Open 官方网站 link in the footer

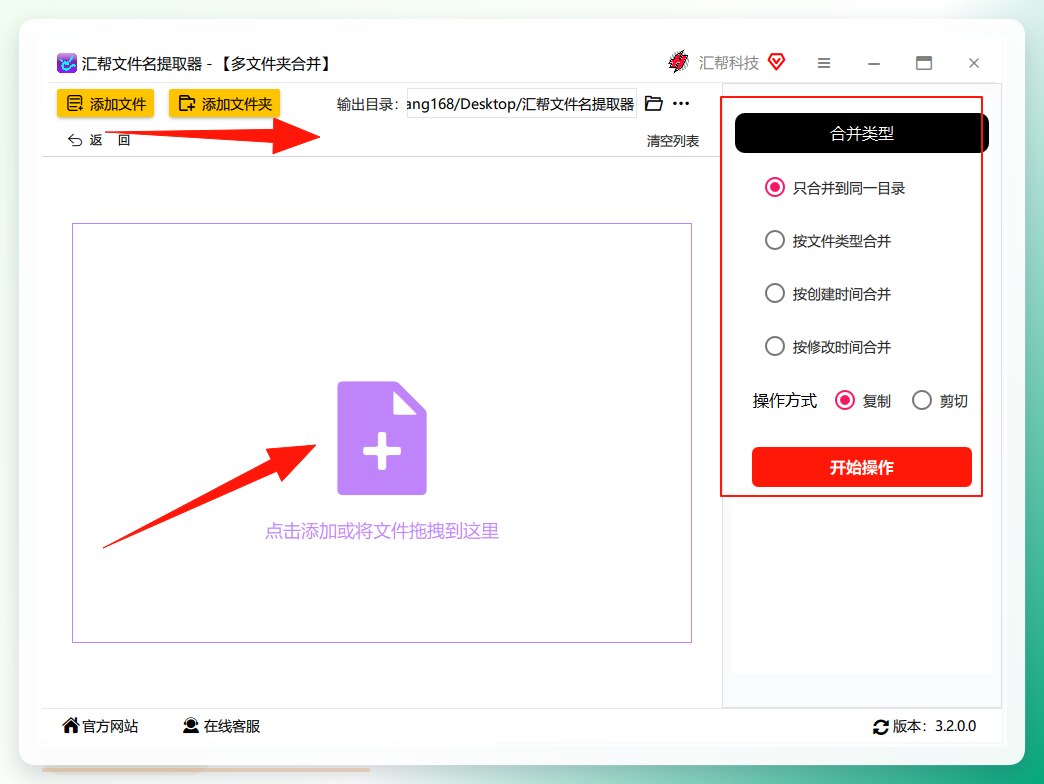click(100, 726)
